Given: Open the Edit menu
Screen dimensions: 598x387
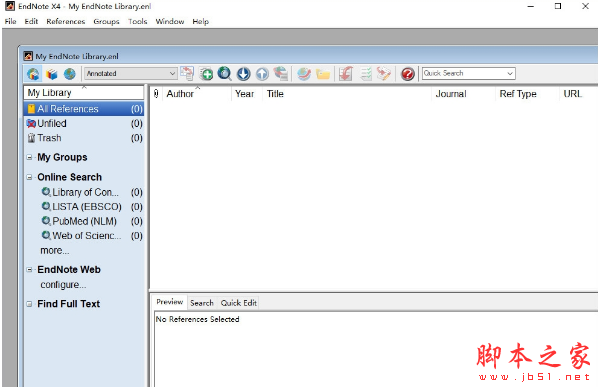Looking at the screenshot, I should pos(31,21).
